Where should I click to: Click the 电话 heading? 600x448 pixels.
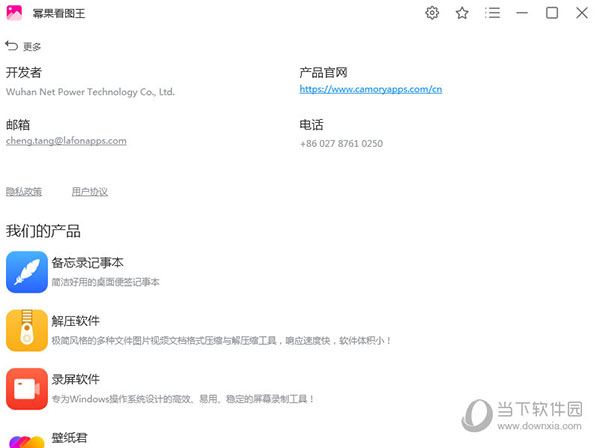[x=311, y=125]
